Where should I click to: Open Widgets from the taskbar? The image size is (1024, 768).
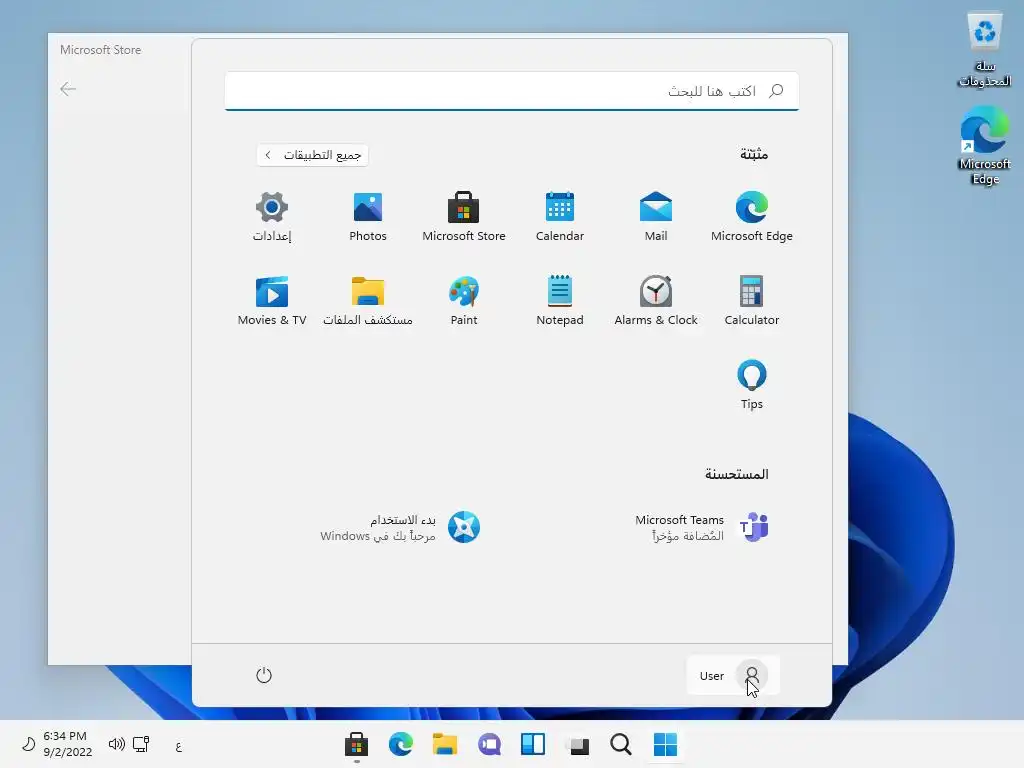(x=533, y=744)
